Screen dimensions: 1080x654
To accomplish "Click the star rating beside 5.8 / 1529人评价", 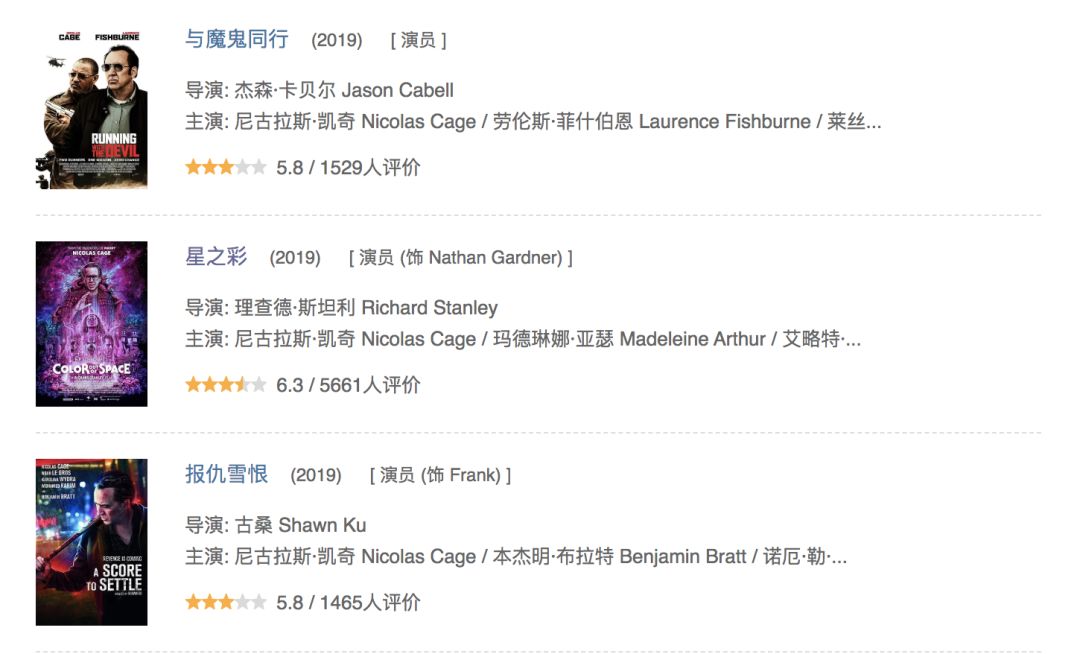I will click(x=225, y=168).
